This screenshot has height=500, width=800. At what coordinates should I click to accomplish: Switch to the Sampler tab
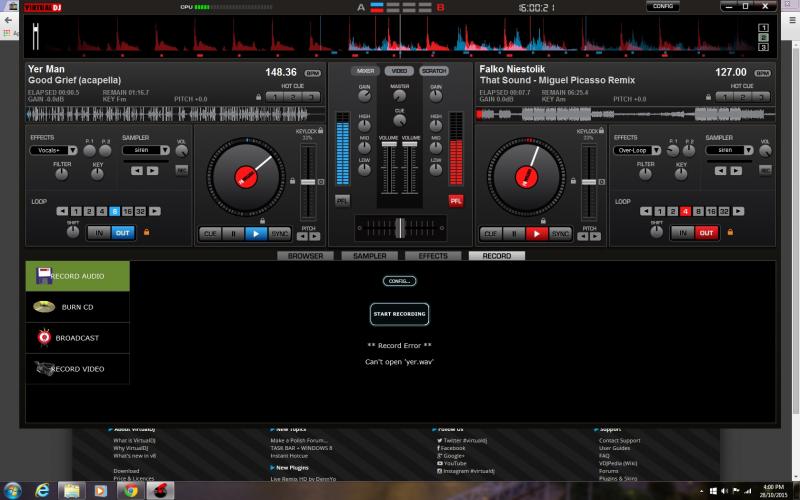[x=369, y=256]
